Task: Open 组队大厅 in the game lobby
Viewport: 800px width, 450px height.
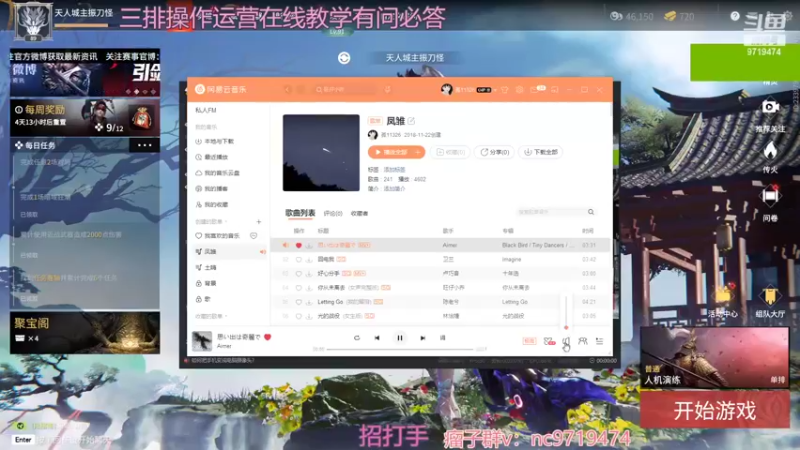Action: [770, 301]
